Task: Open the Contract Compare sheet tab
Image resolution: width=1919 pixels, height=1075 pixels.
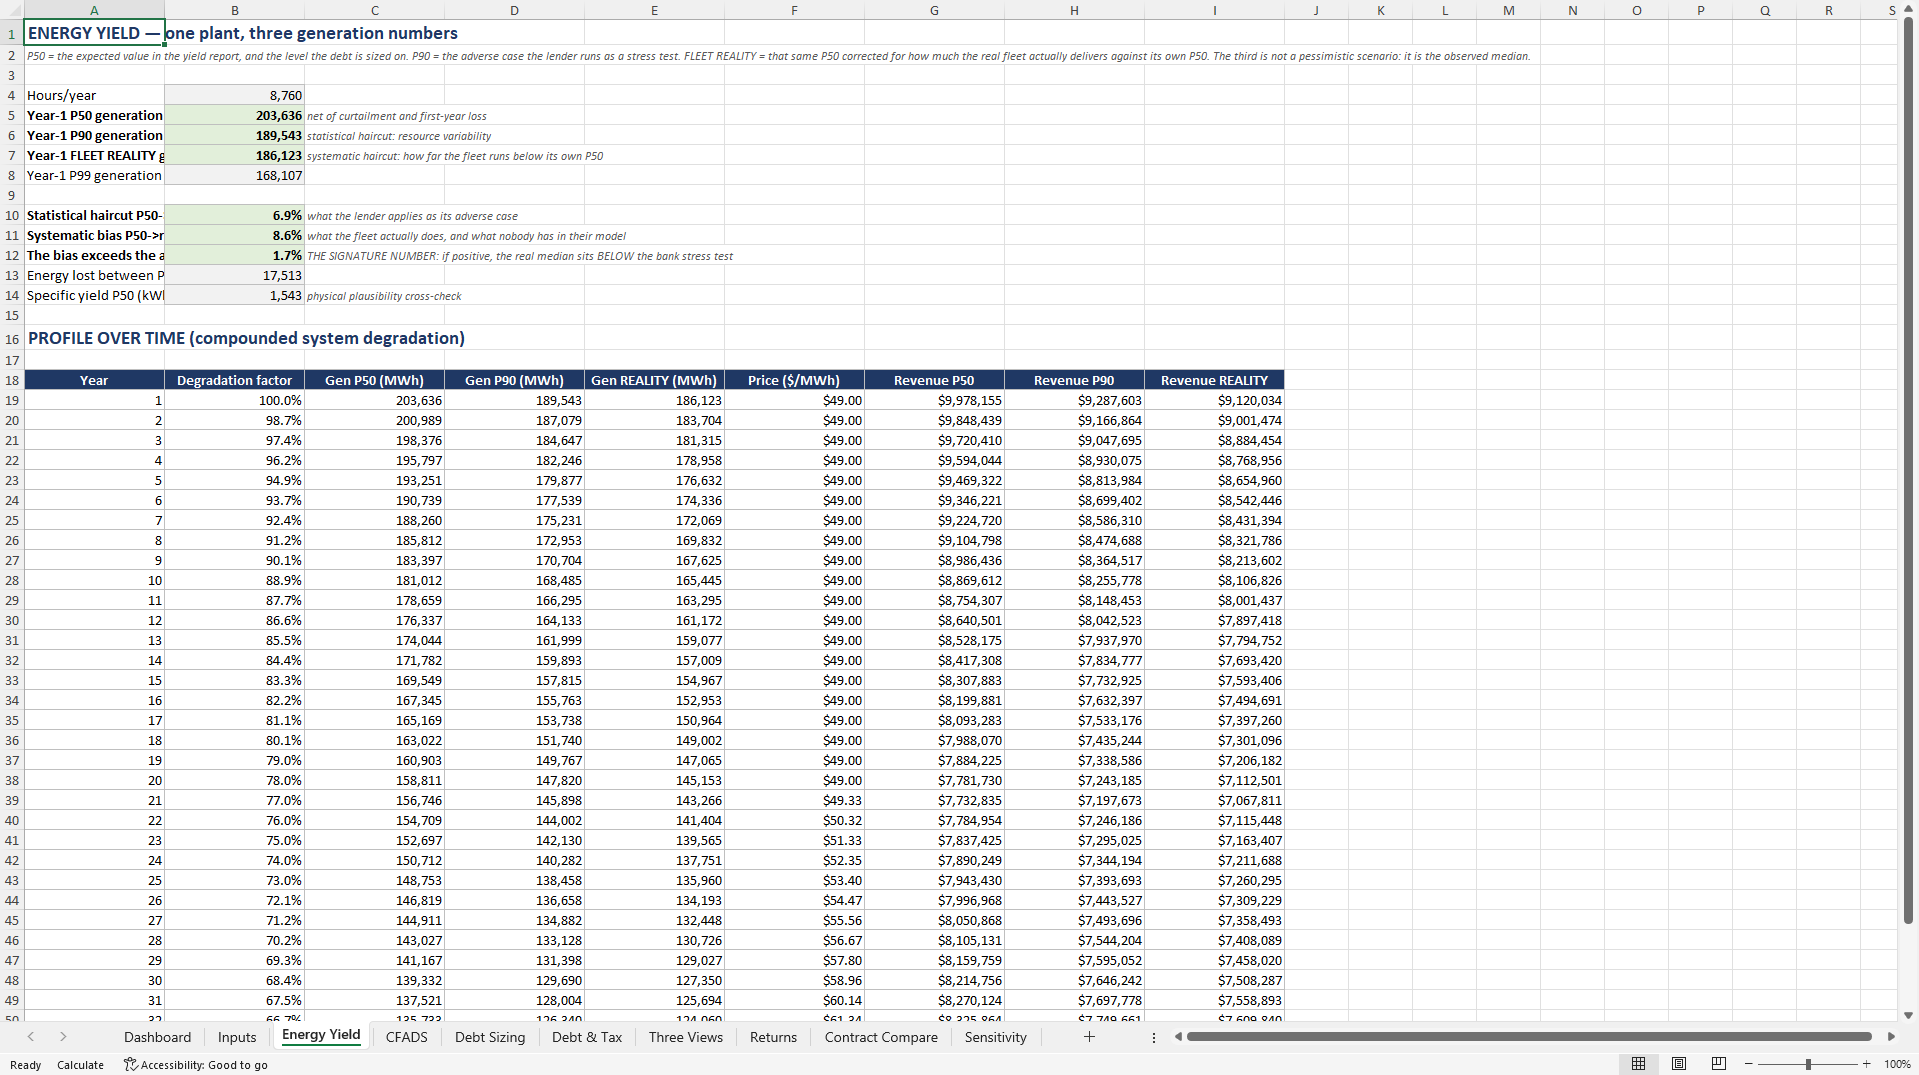Action: coord(881,1037)
